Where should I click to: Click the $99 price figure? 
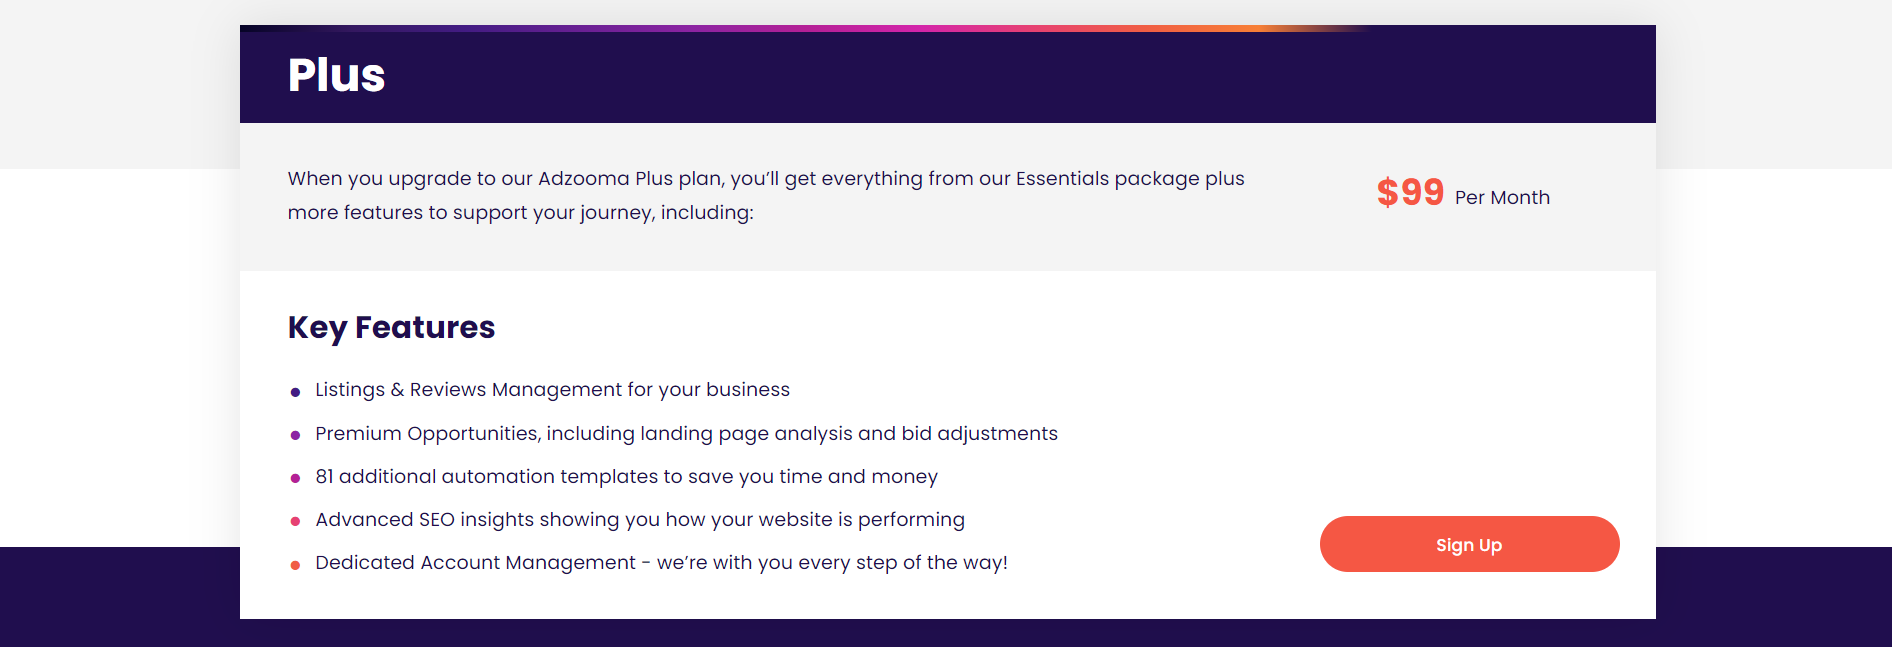pos(1410,192)
